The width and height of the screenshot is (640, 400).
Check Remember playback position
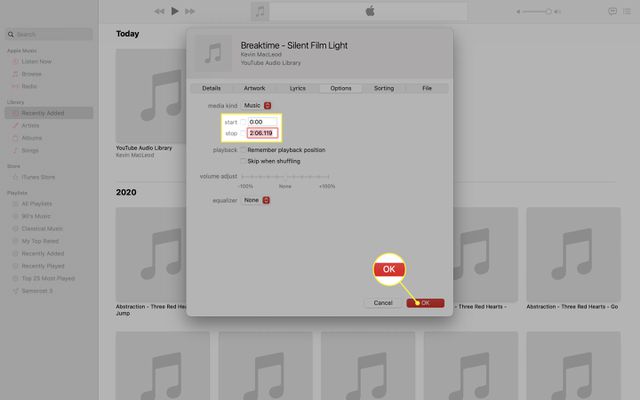point(243,150)
